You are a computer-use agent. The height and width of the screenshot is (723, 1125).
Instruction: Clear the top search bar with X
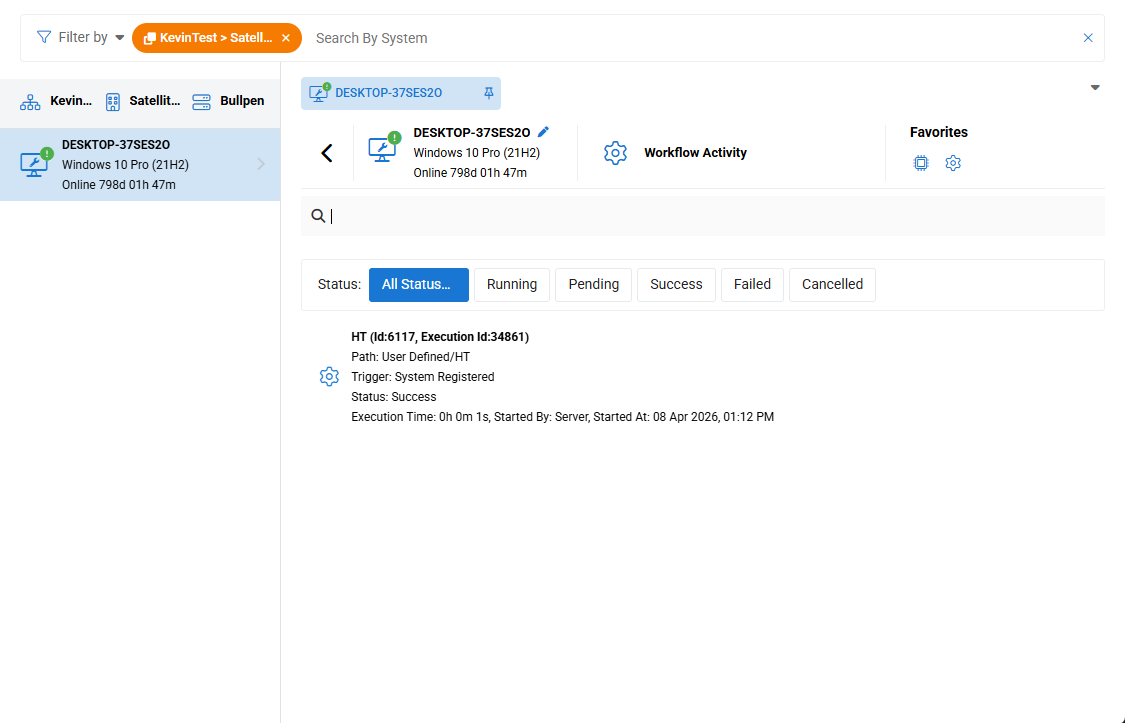tap(1088, 38)
